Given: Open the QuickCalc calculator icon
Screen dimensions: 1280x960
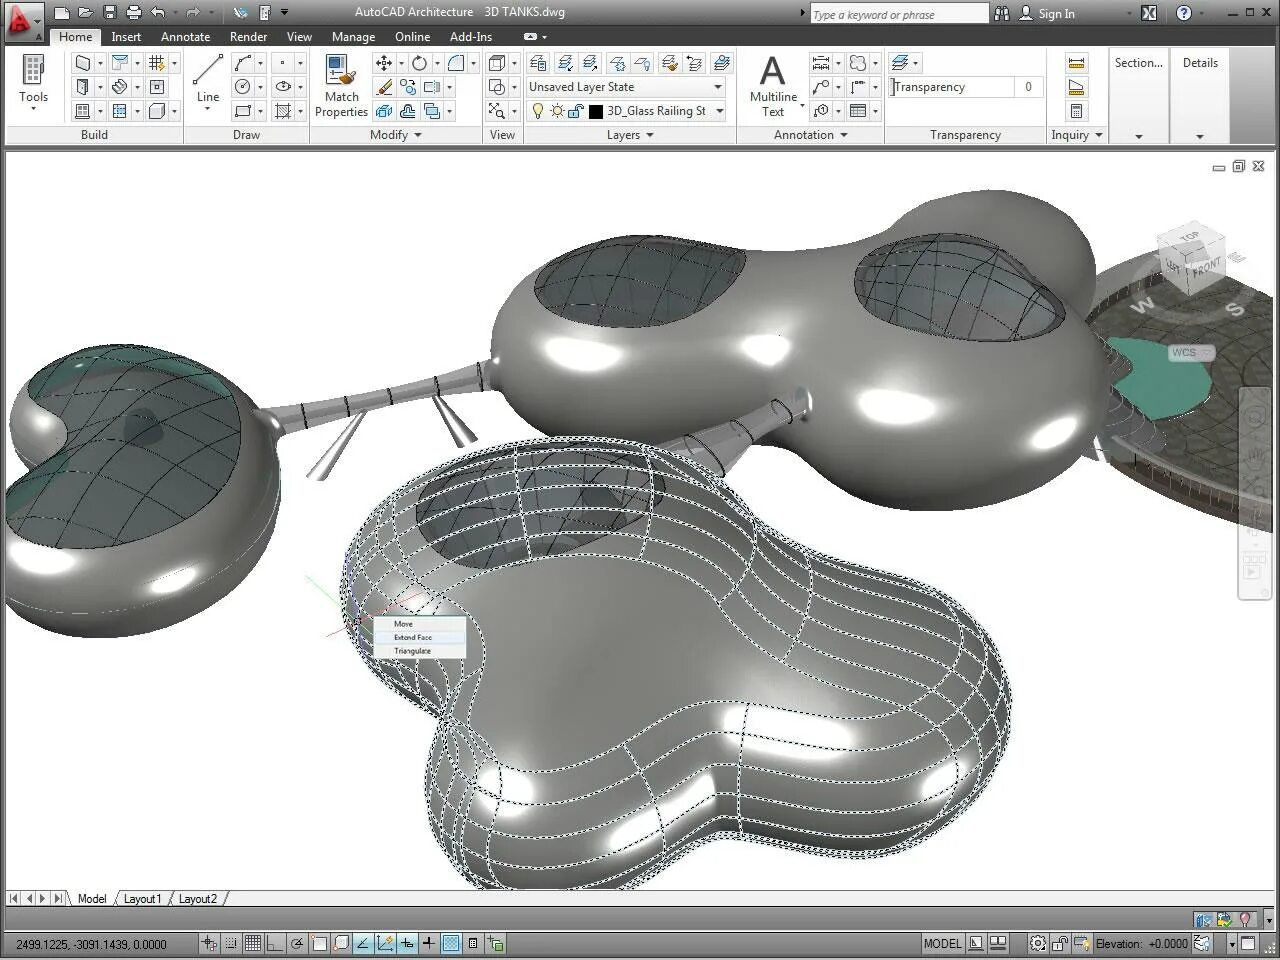Looking at the screenshot, I should point(1076,111).
